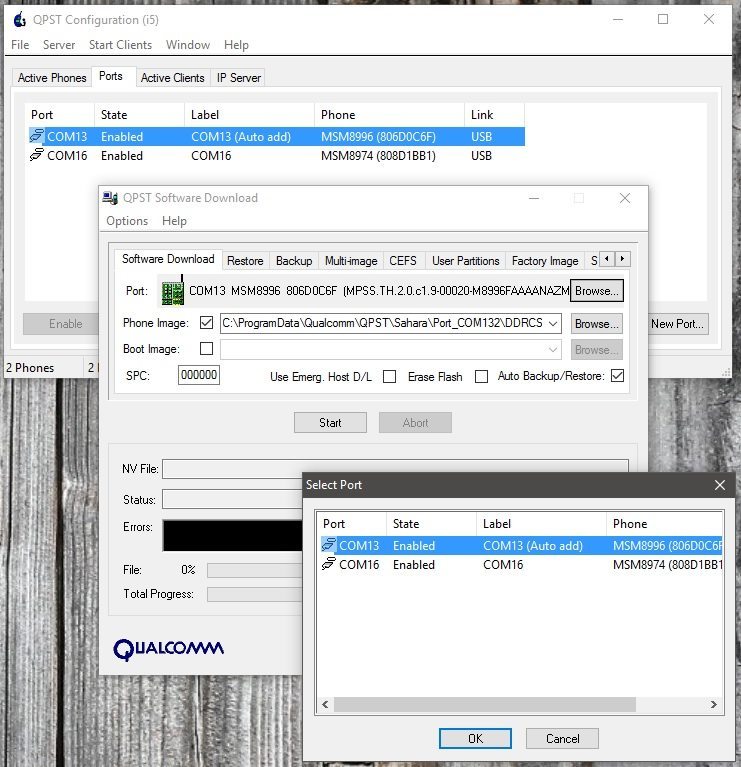Click the COM13 port icon in Ports list

[x=37, y=137]
